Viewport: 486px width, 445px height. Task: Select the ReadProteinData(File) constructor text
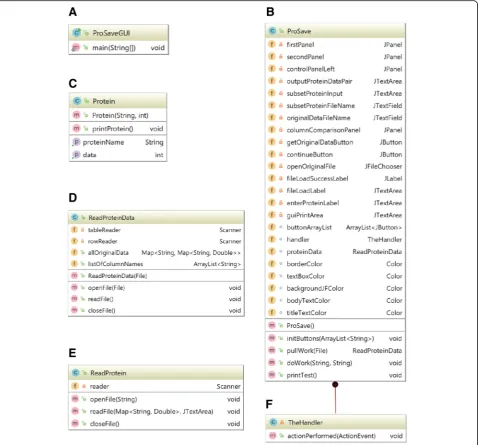(117, 276)
